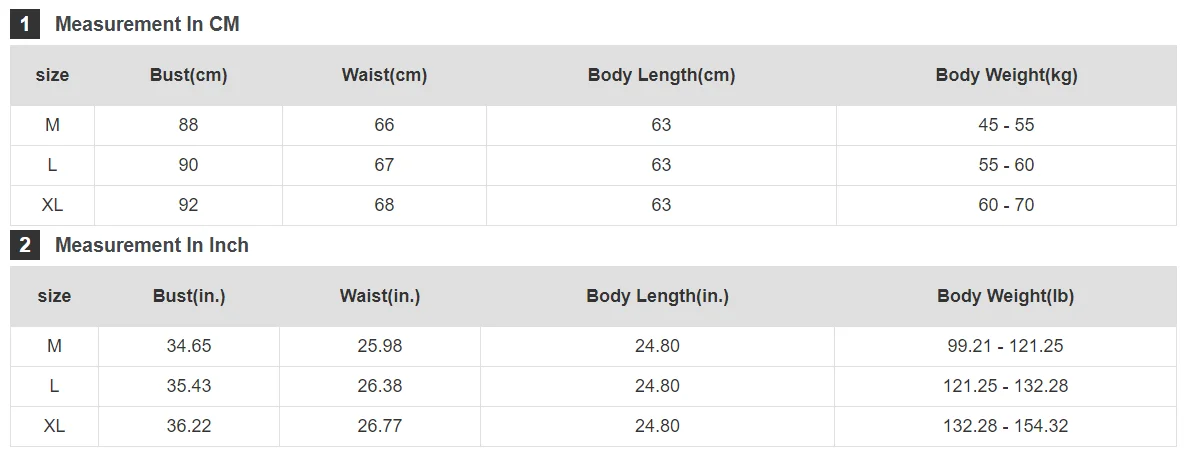This screenshot has height=454, width=1185.
Task: Select the waist value 67 cell
Action: pos(384,165)
